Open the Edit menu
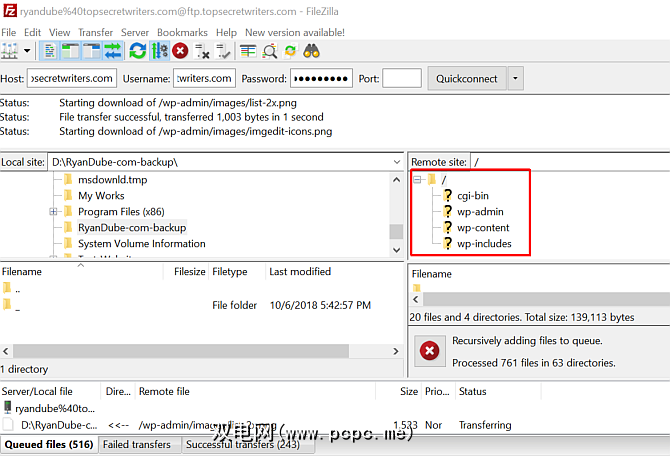The image size is (670, 456). pos(32,32)
